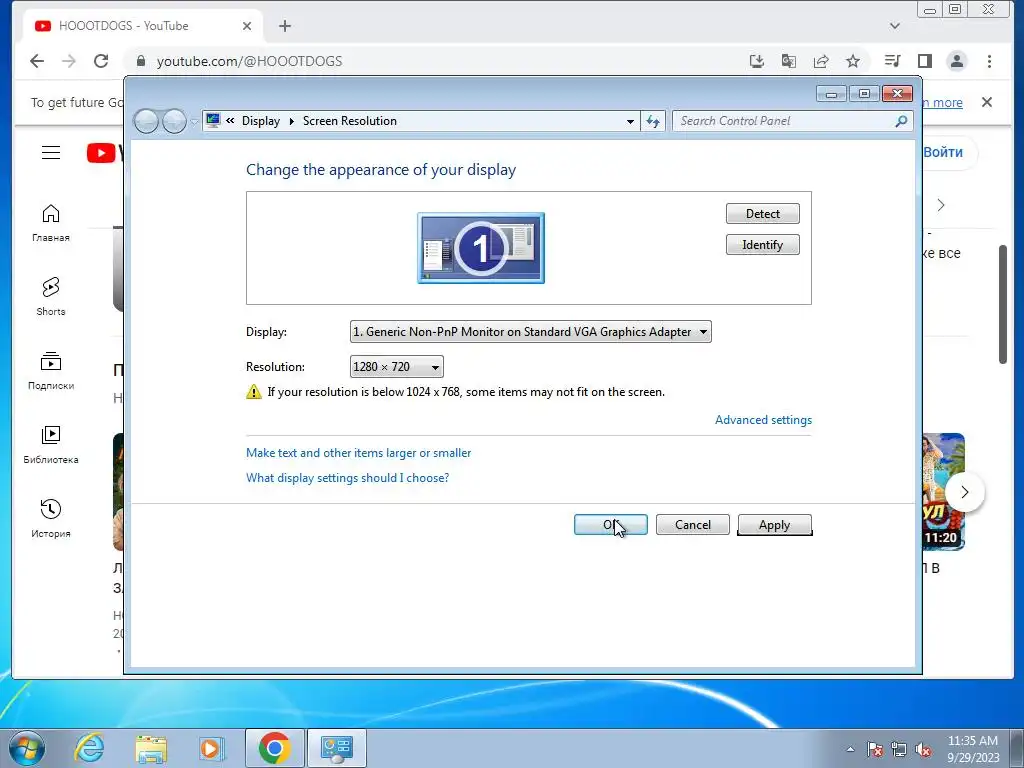Click the install app icon in Chrome's address bar
1024x768 pixels.
[x=756, y=61]
